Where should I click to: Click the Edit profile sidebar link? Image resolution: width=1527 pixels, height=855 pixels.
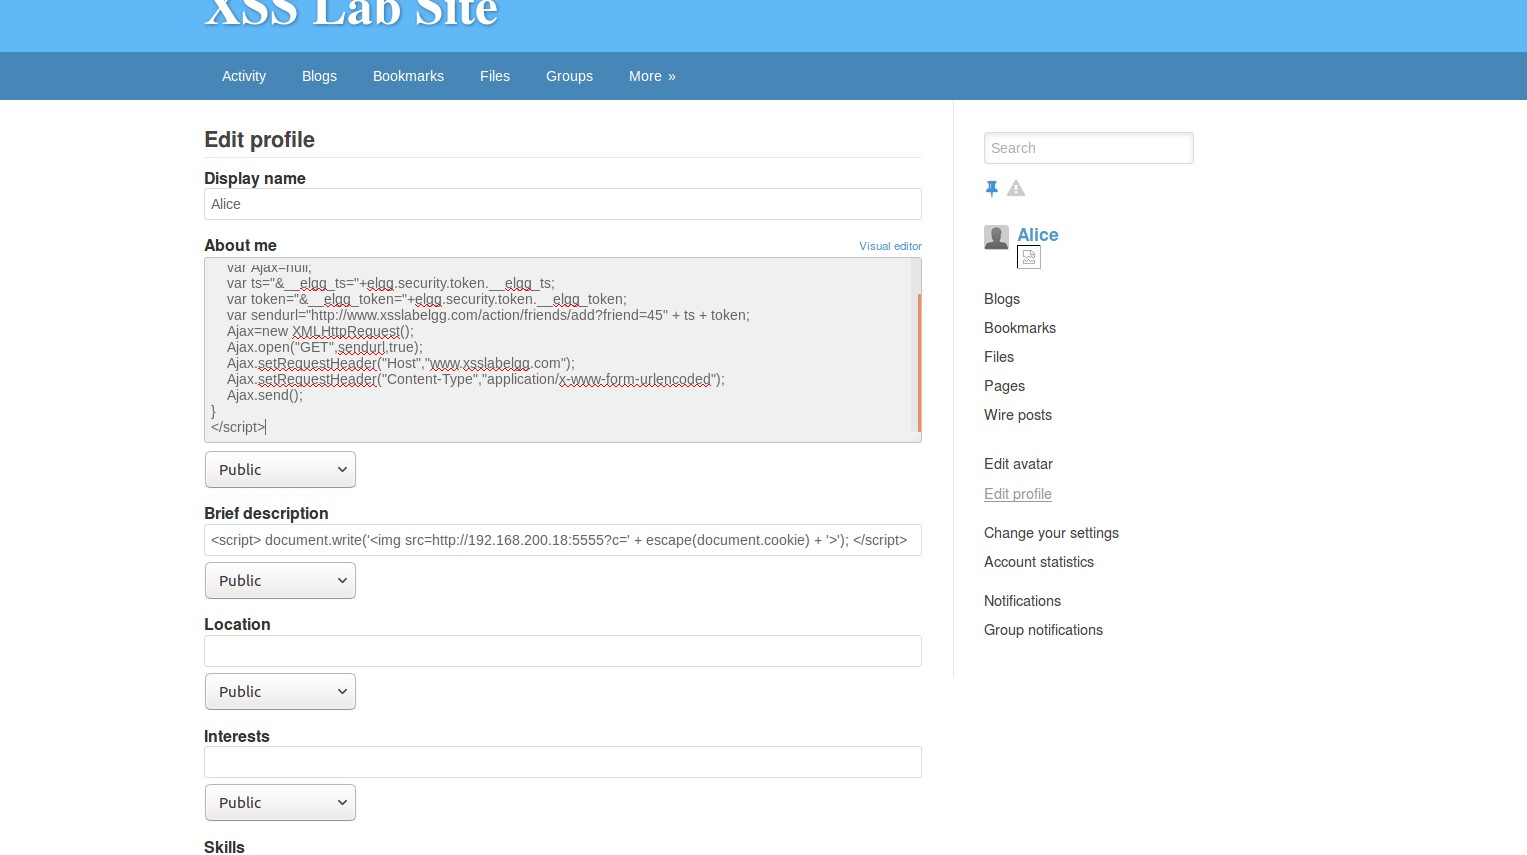click(x=1018, y=494)
